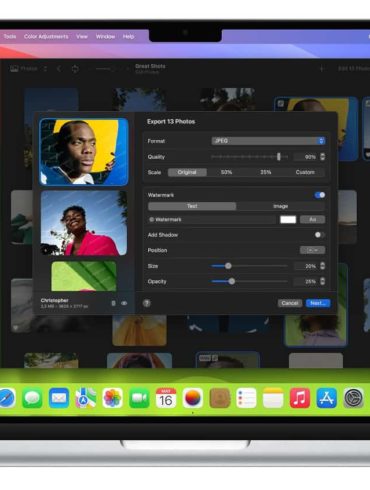Choose the Custom scale option
This screenshot has width=370, height=490.
[x=305, y=172]
